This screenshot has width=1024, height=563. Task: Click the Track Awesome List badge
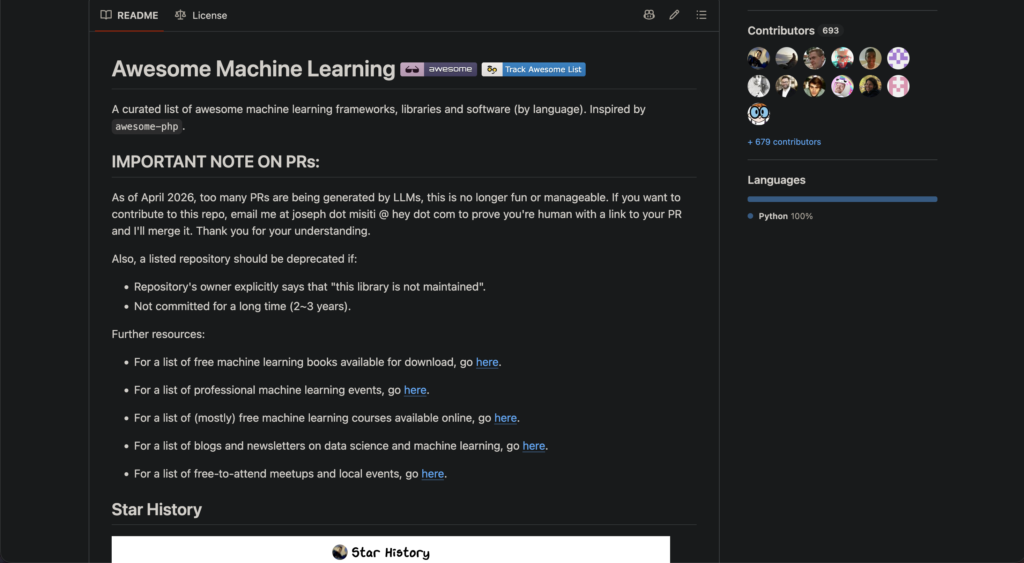click(x=534, y=69)
